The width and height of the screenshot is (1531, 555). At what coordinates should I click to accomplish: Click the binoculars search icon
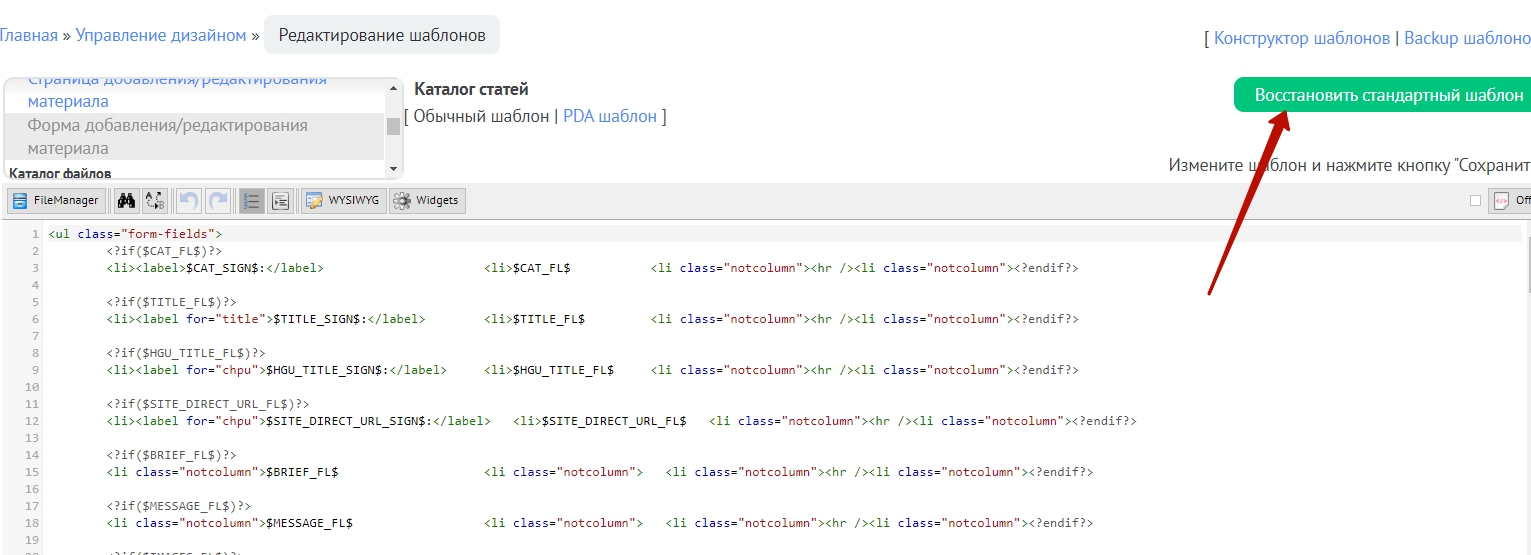[x=127, y=201]
